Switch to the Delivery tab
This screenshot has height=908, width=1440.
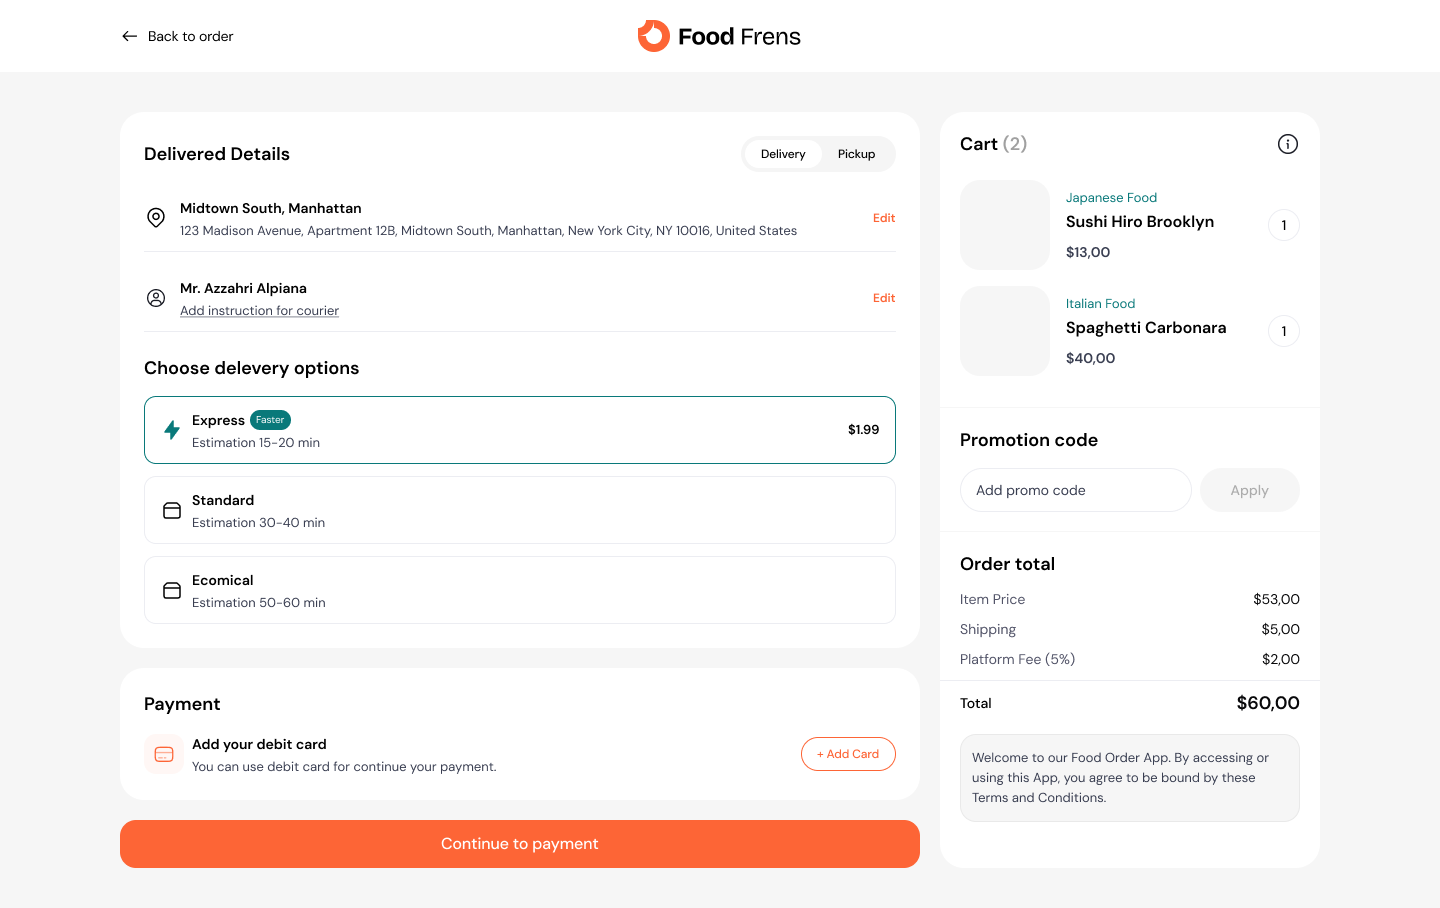783,154
